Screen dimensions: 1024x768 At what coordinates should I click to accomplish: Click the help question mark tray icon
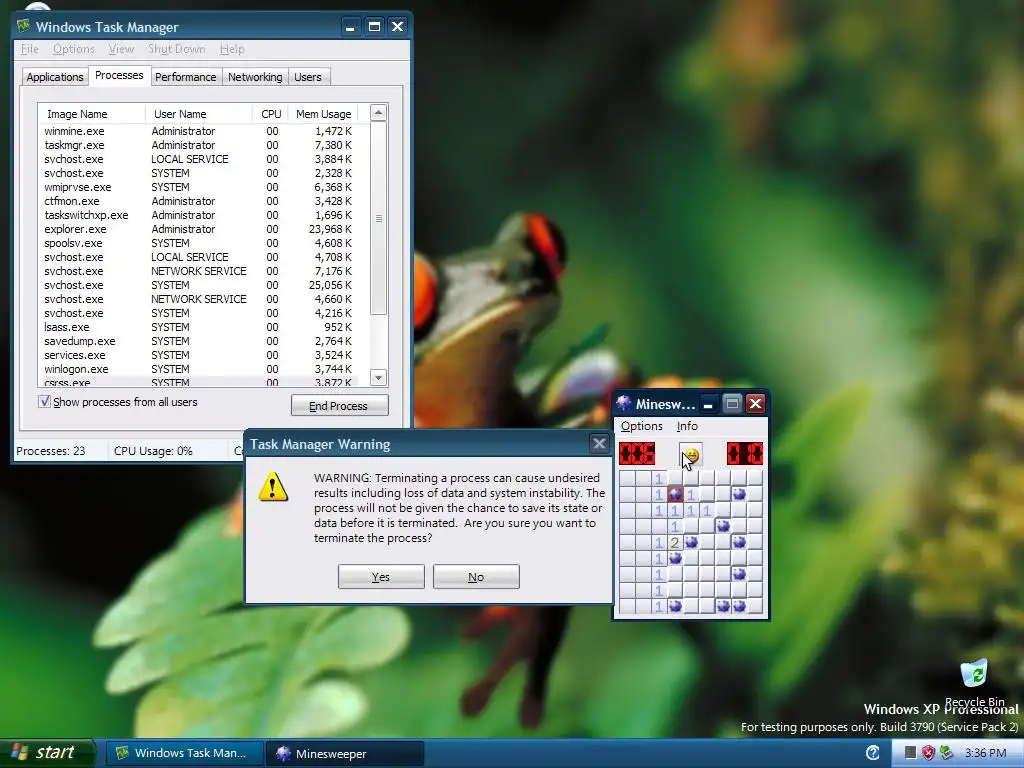coord(872,753)
